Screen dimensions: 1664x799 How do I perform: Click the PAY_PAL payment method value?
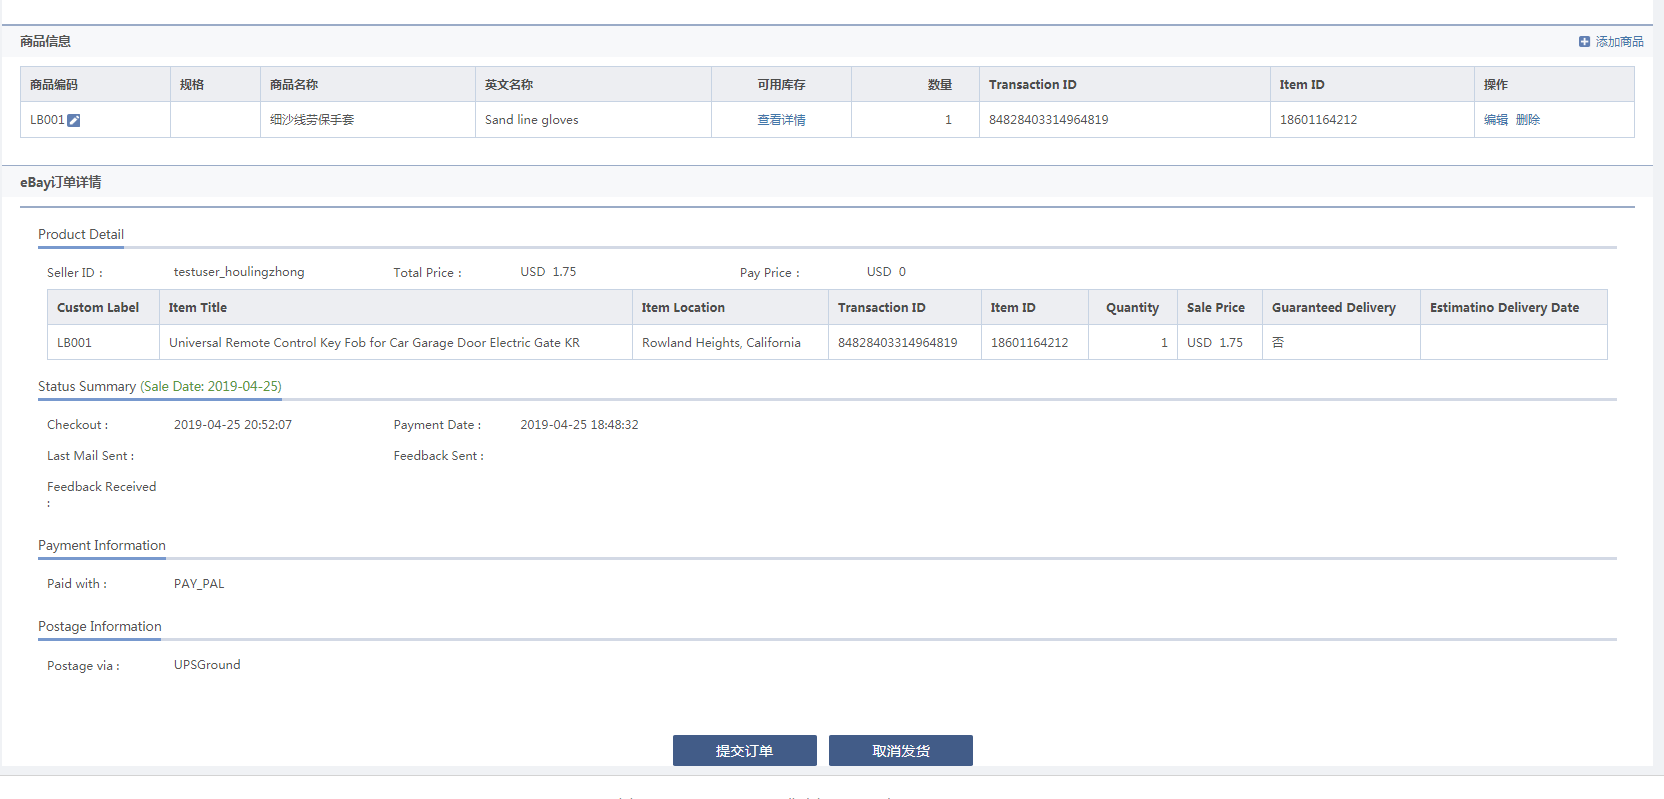(199, 584)
